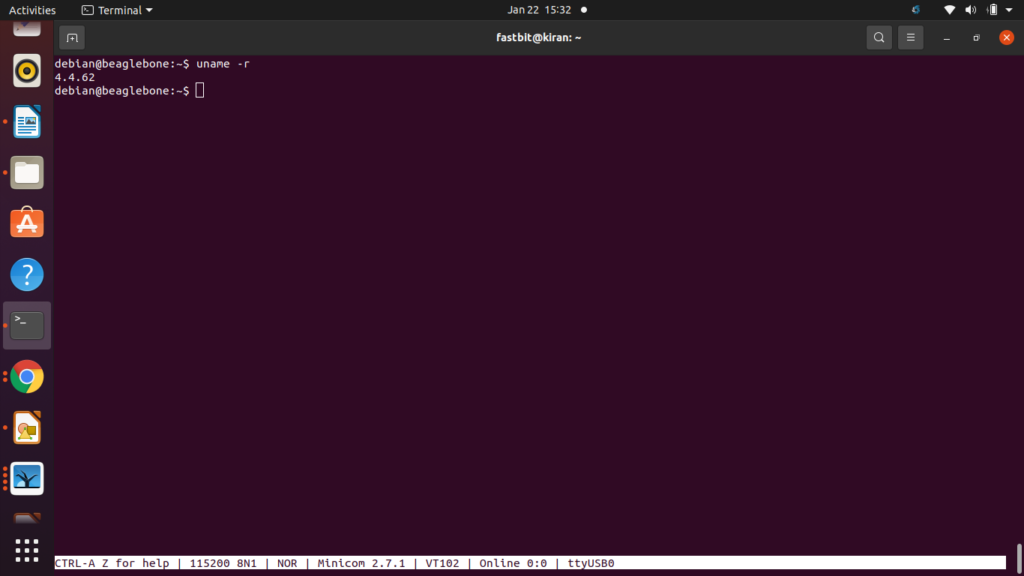
Task: Open a new terminal tab via the titlebar button
Action: coord(70,37)
